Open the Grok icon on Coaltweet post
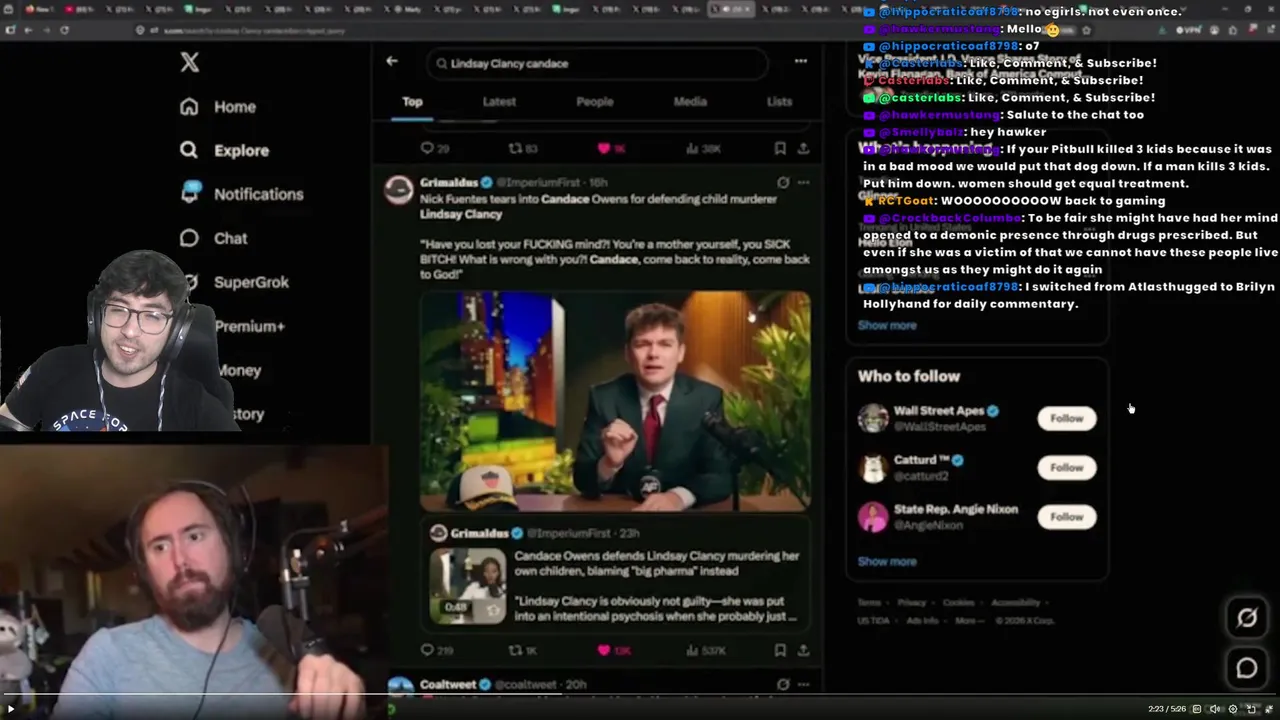Viewport: 1280px width, 720px height. coord(783,684)
